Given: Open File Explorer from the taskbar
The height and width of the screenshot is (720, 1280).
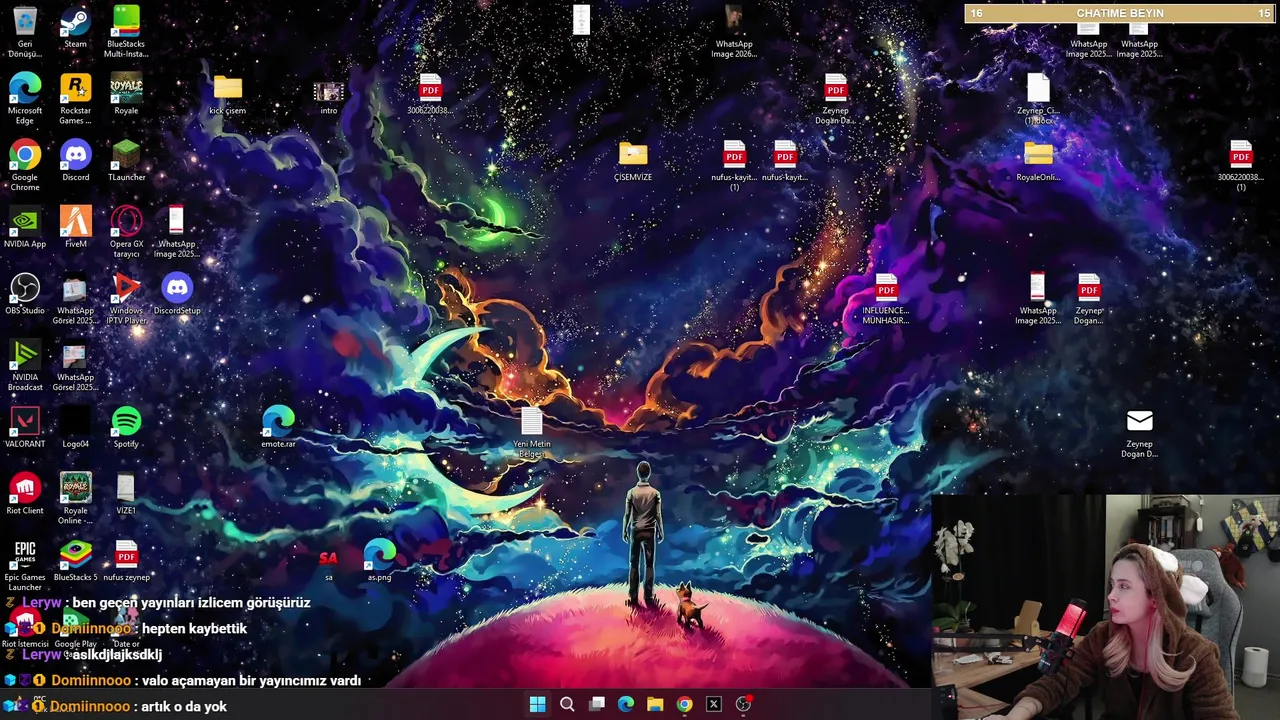Looking at the screenshot, I should [655, 704].
